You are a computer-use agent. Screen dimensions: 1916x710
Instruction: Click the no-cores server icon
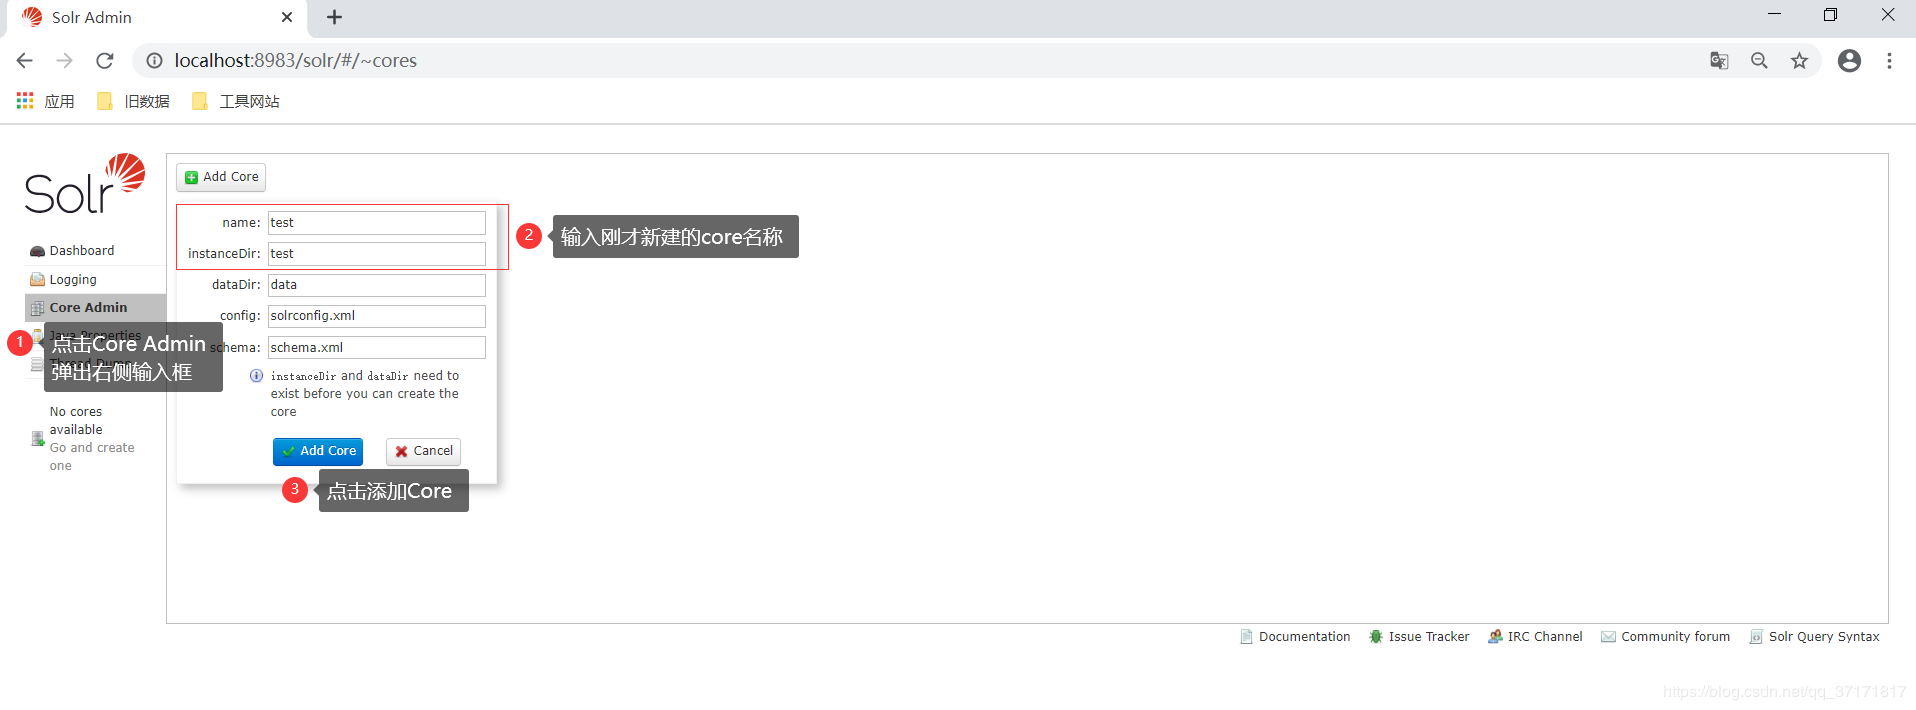tap(38, 439)
